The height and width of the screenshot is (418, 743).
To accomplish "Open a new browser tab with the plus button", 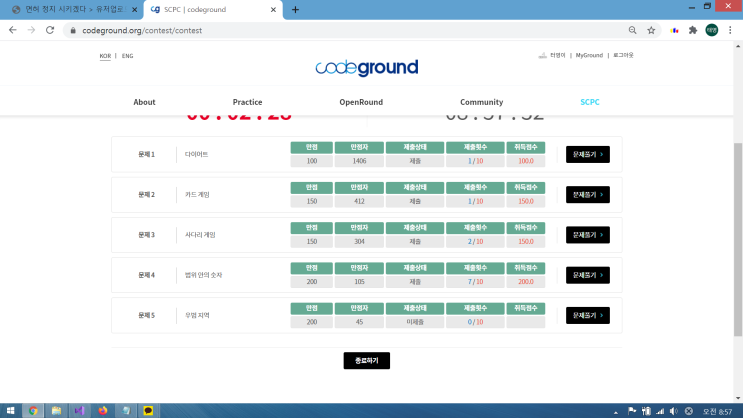I will (295, 9).
